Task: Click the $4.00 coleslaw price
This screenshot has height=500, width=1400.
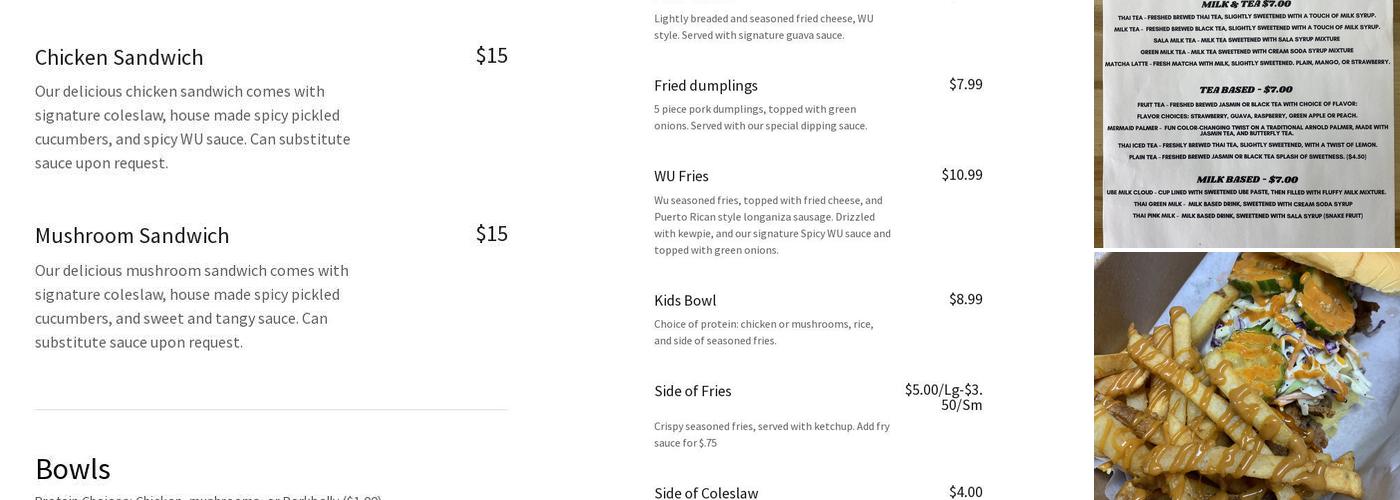Action: pos(965,492)
